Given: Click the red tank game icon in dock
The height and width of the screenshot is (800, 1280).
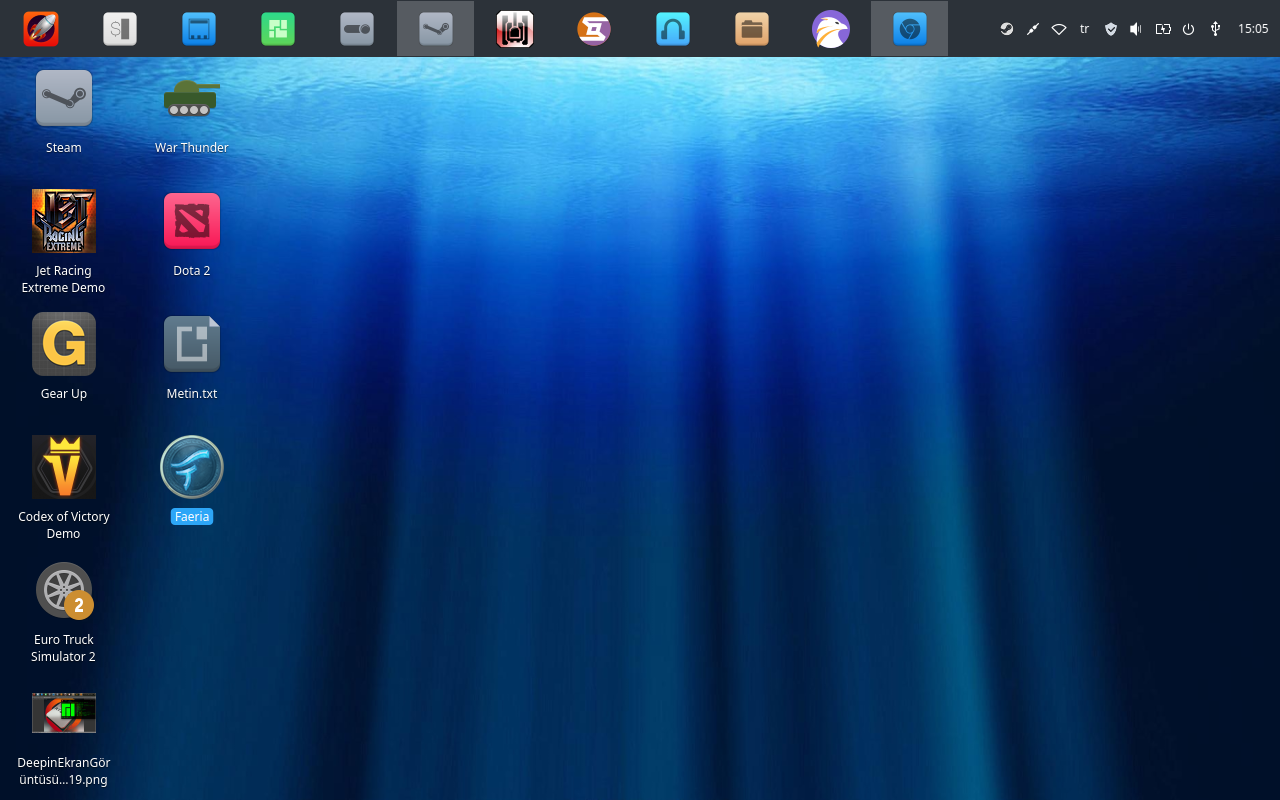Looking at the screenshot, I should pos(515,29).
